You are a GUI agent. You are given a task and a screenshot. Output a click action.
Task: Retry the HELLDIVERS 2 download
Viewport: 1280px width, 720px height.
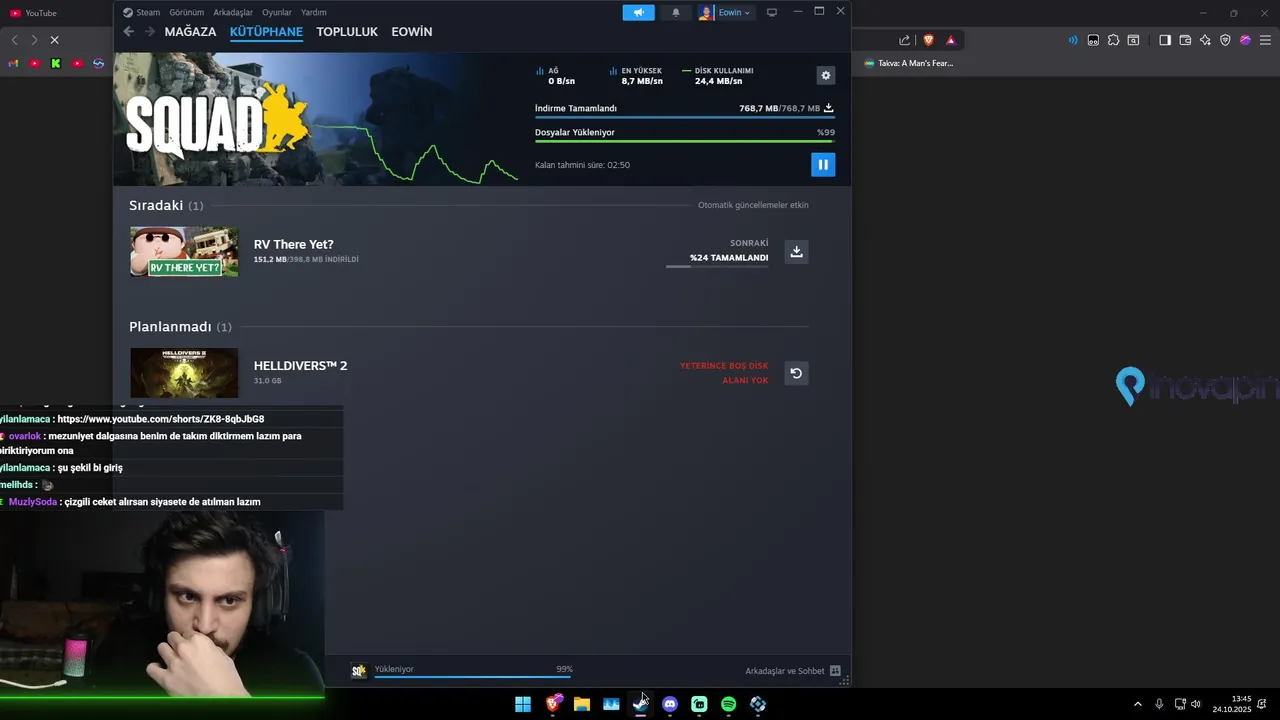pos(796,373)
